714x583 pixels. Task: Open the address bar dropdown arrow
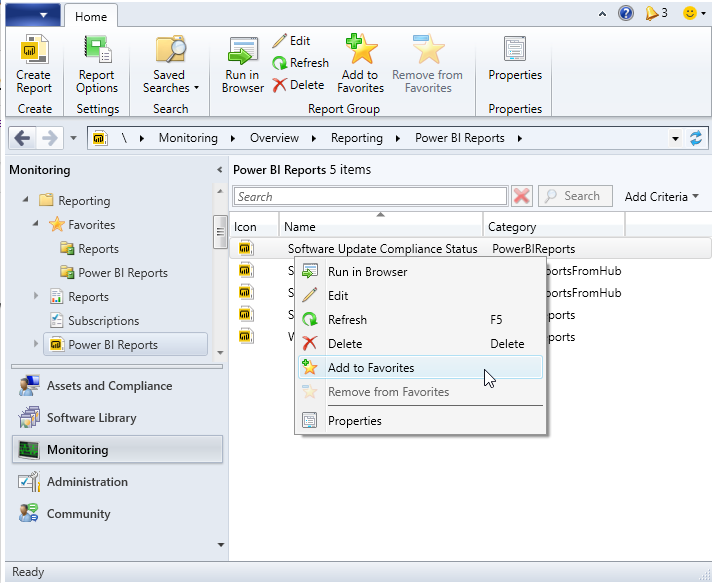tap(675, 138)
